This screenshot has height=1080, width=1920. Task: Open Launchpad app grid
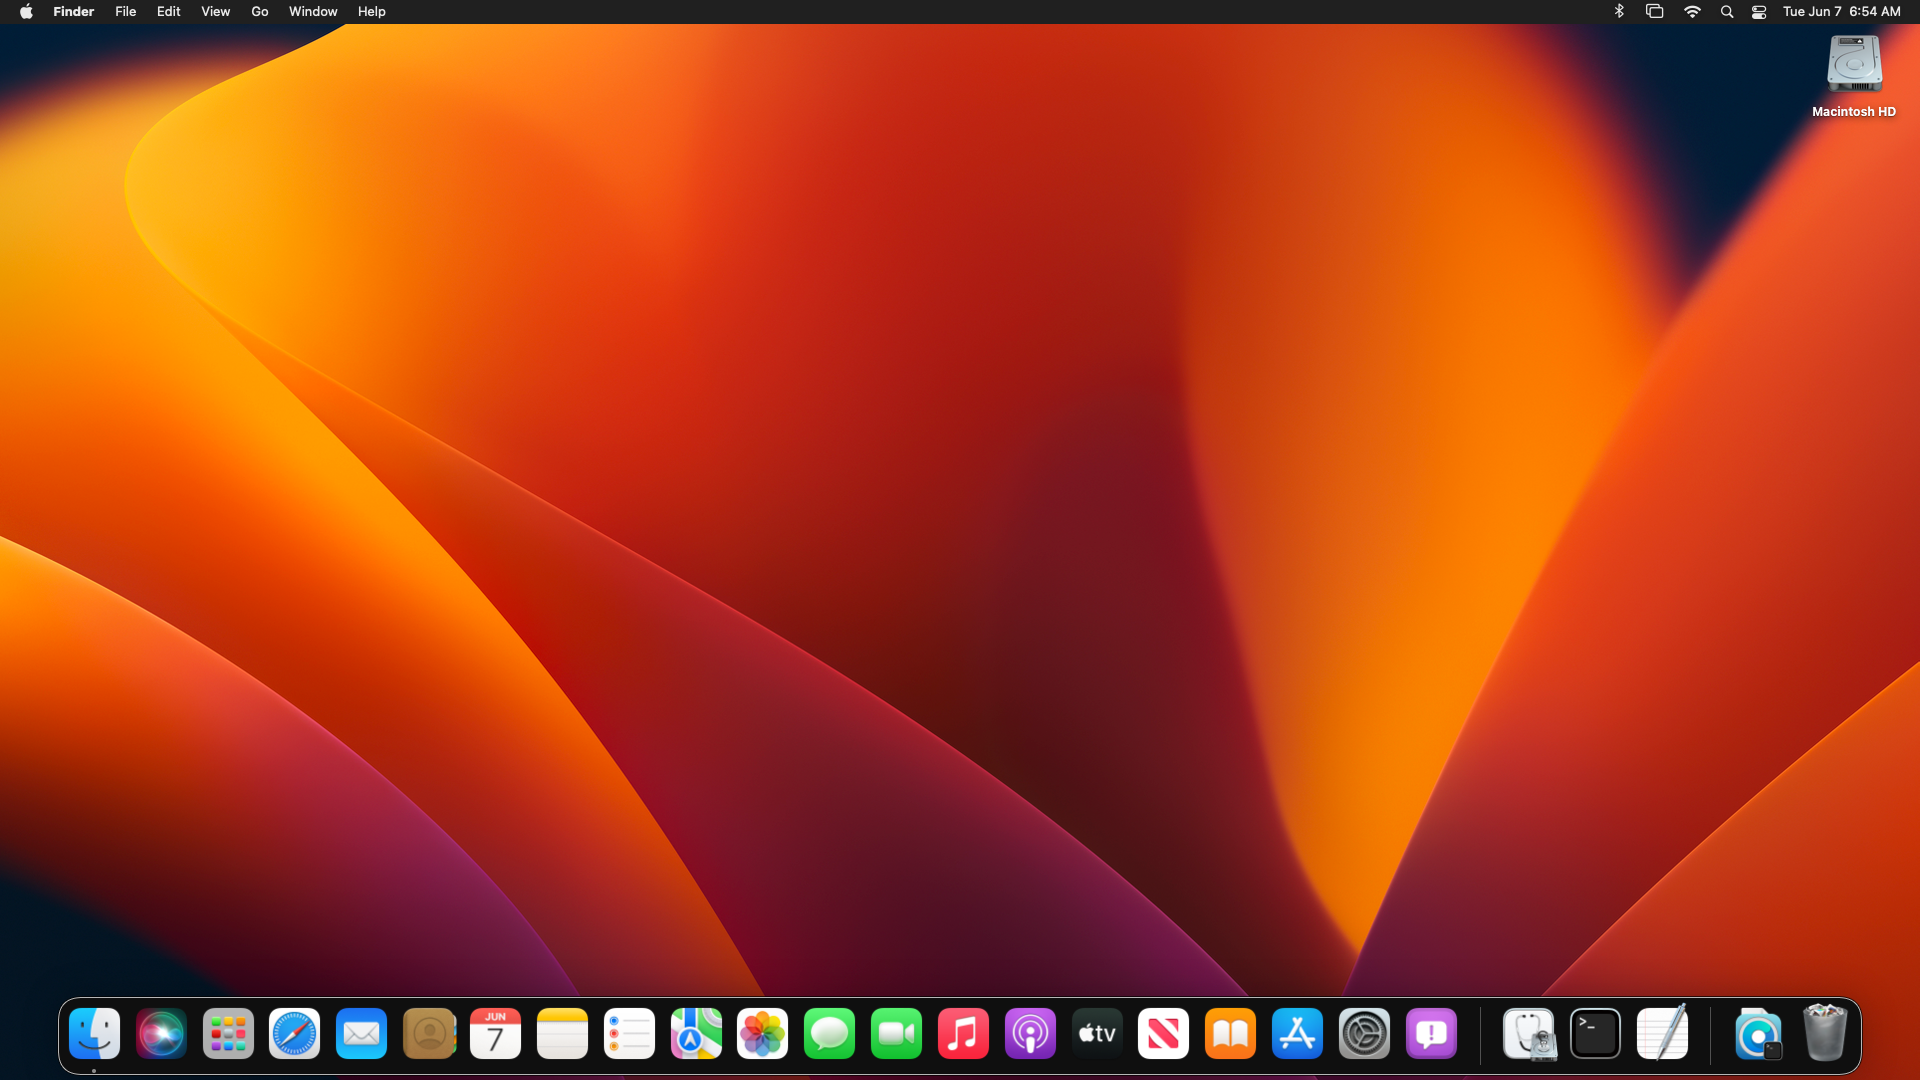pyautogui.click(x=228, y=1034)
